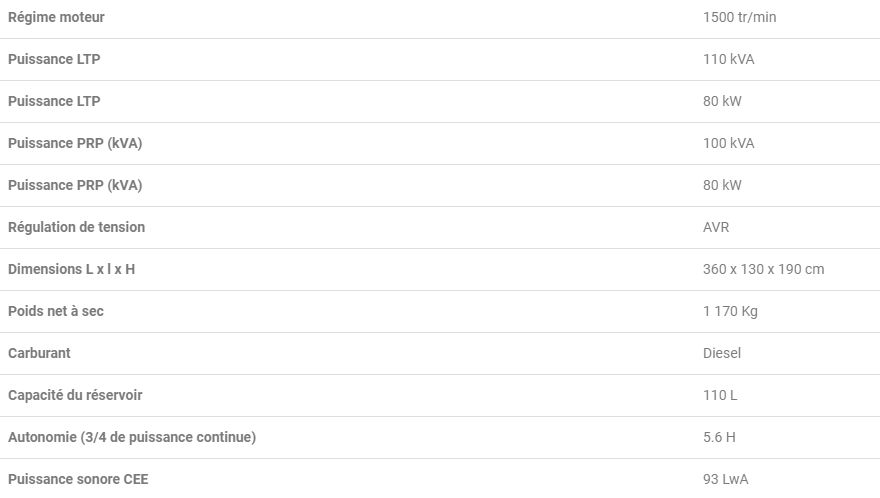
Task: Click the 100 kVA value
Action: (728, 143)
